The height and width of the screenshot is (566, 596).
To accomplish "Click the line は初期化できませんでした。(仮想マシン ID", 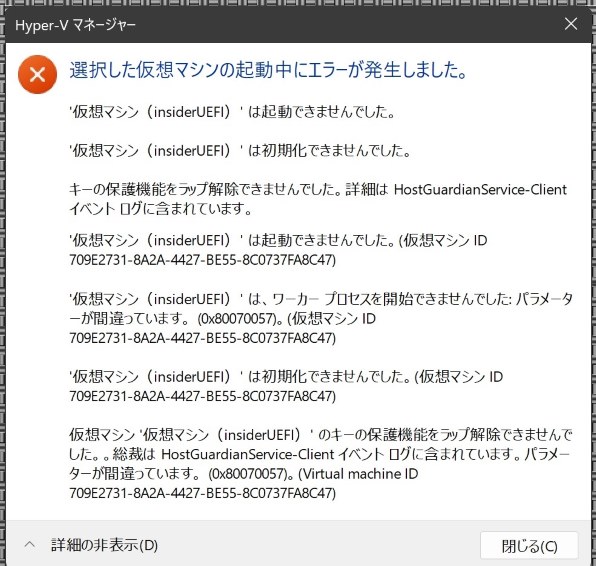I will 286,377.
